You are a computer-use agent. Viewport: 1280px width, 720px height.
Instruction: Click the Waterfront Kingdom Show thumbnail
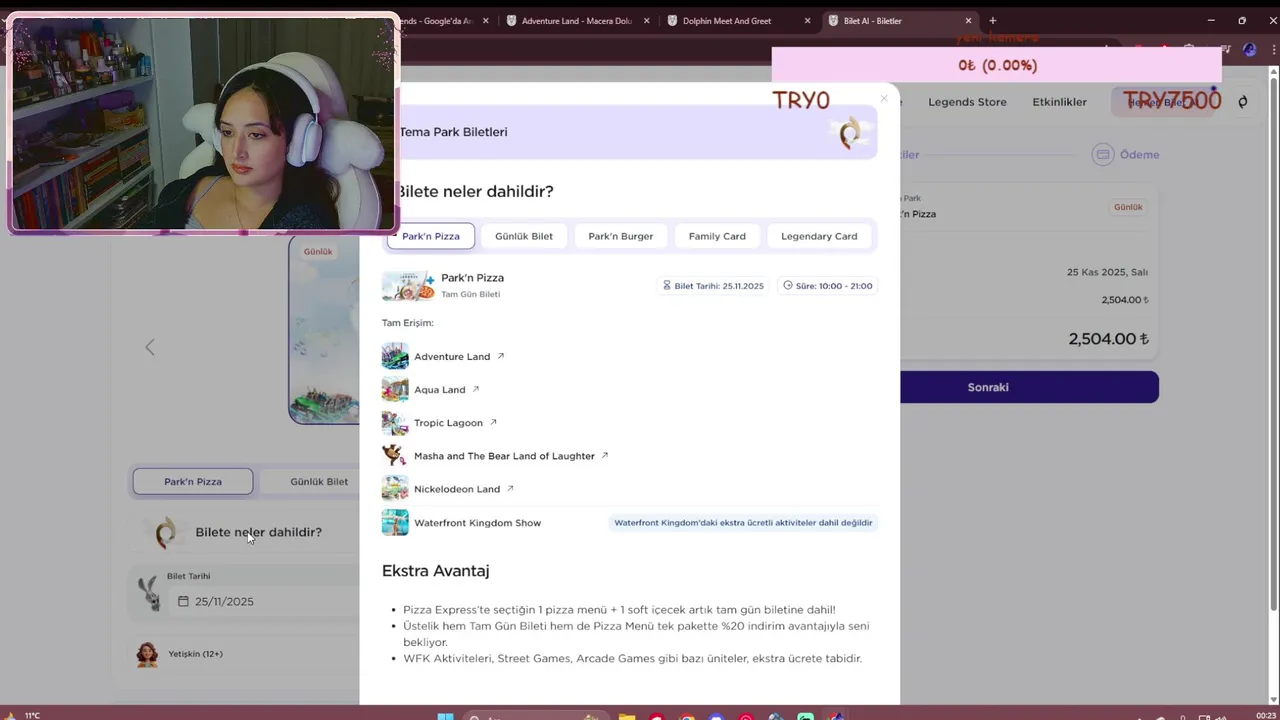pyautogui.click(x=395, y=522)
